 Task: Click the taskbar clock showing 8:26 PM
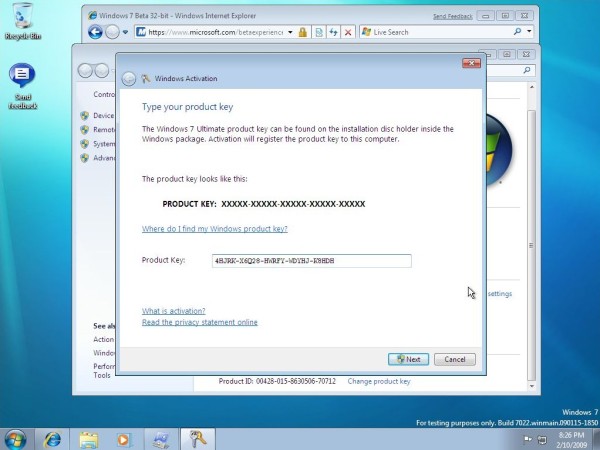[x=571, y=440]
